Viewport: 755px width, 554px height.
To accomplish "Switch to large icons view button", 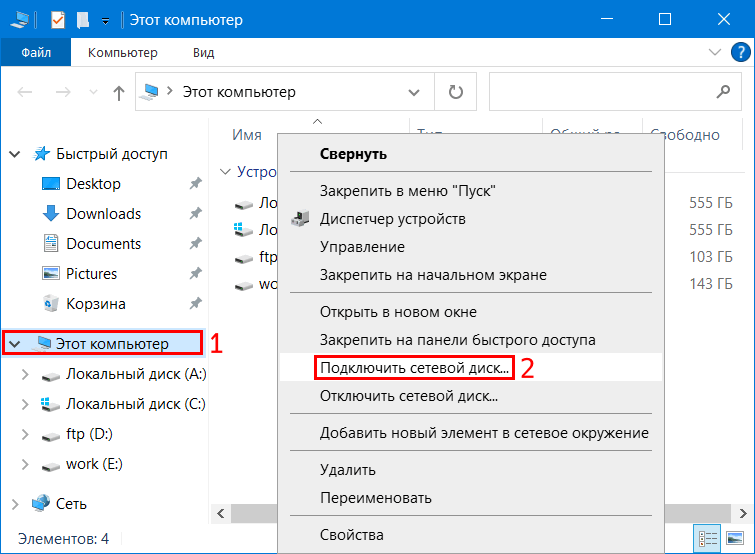I will click(736, 538).
